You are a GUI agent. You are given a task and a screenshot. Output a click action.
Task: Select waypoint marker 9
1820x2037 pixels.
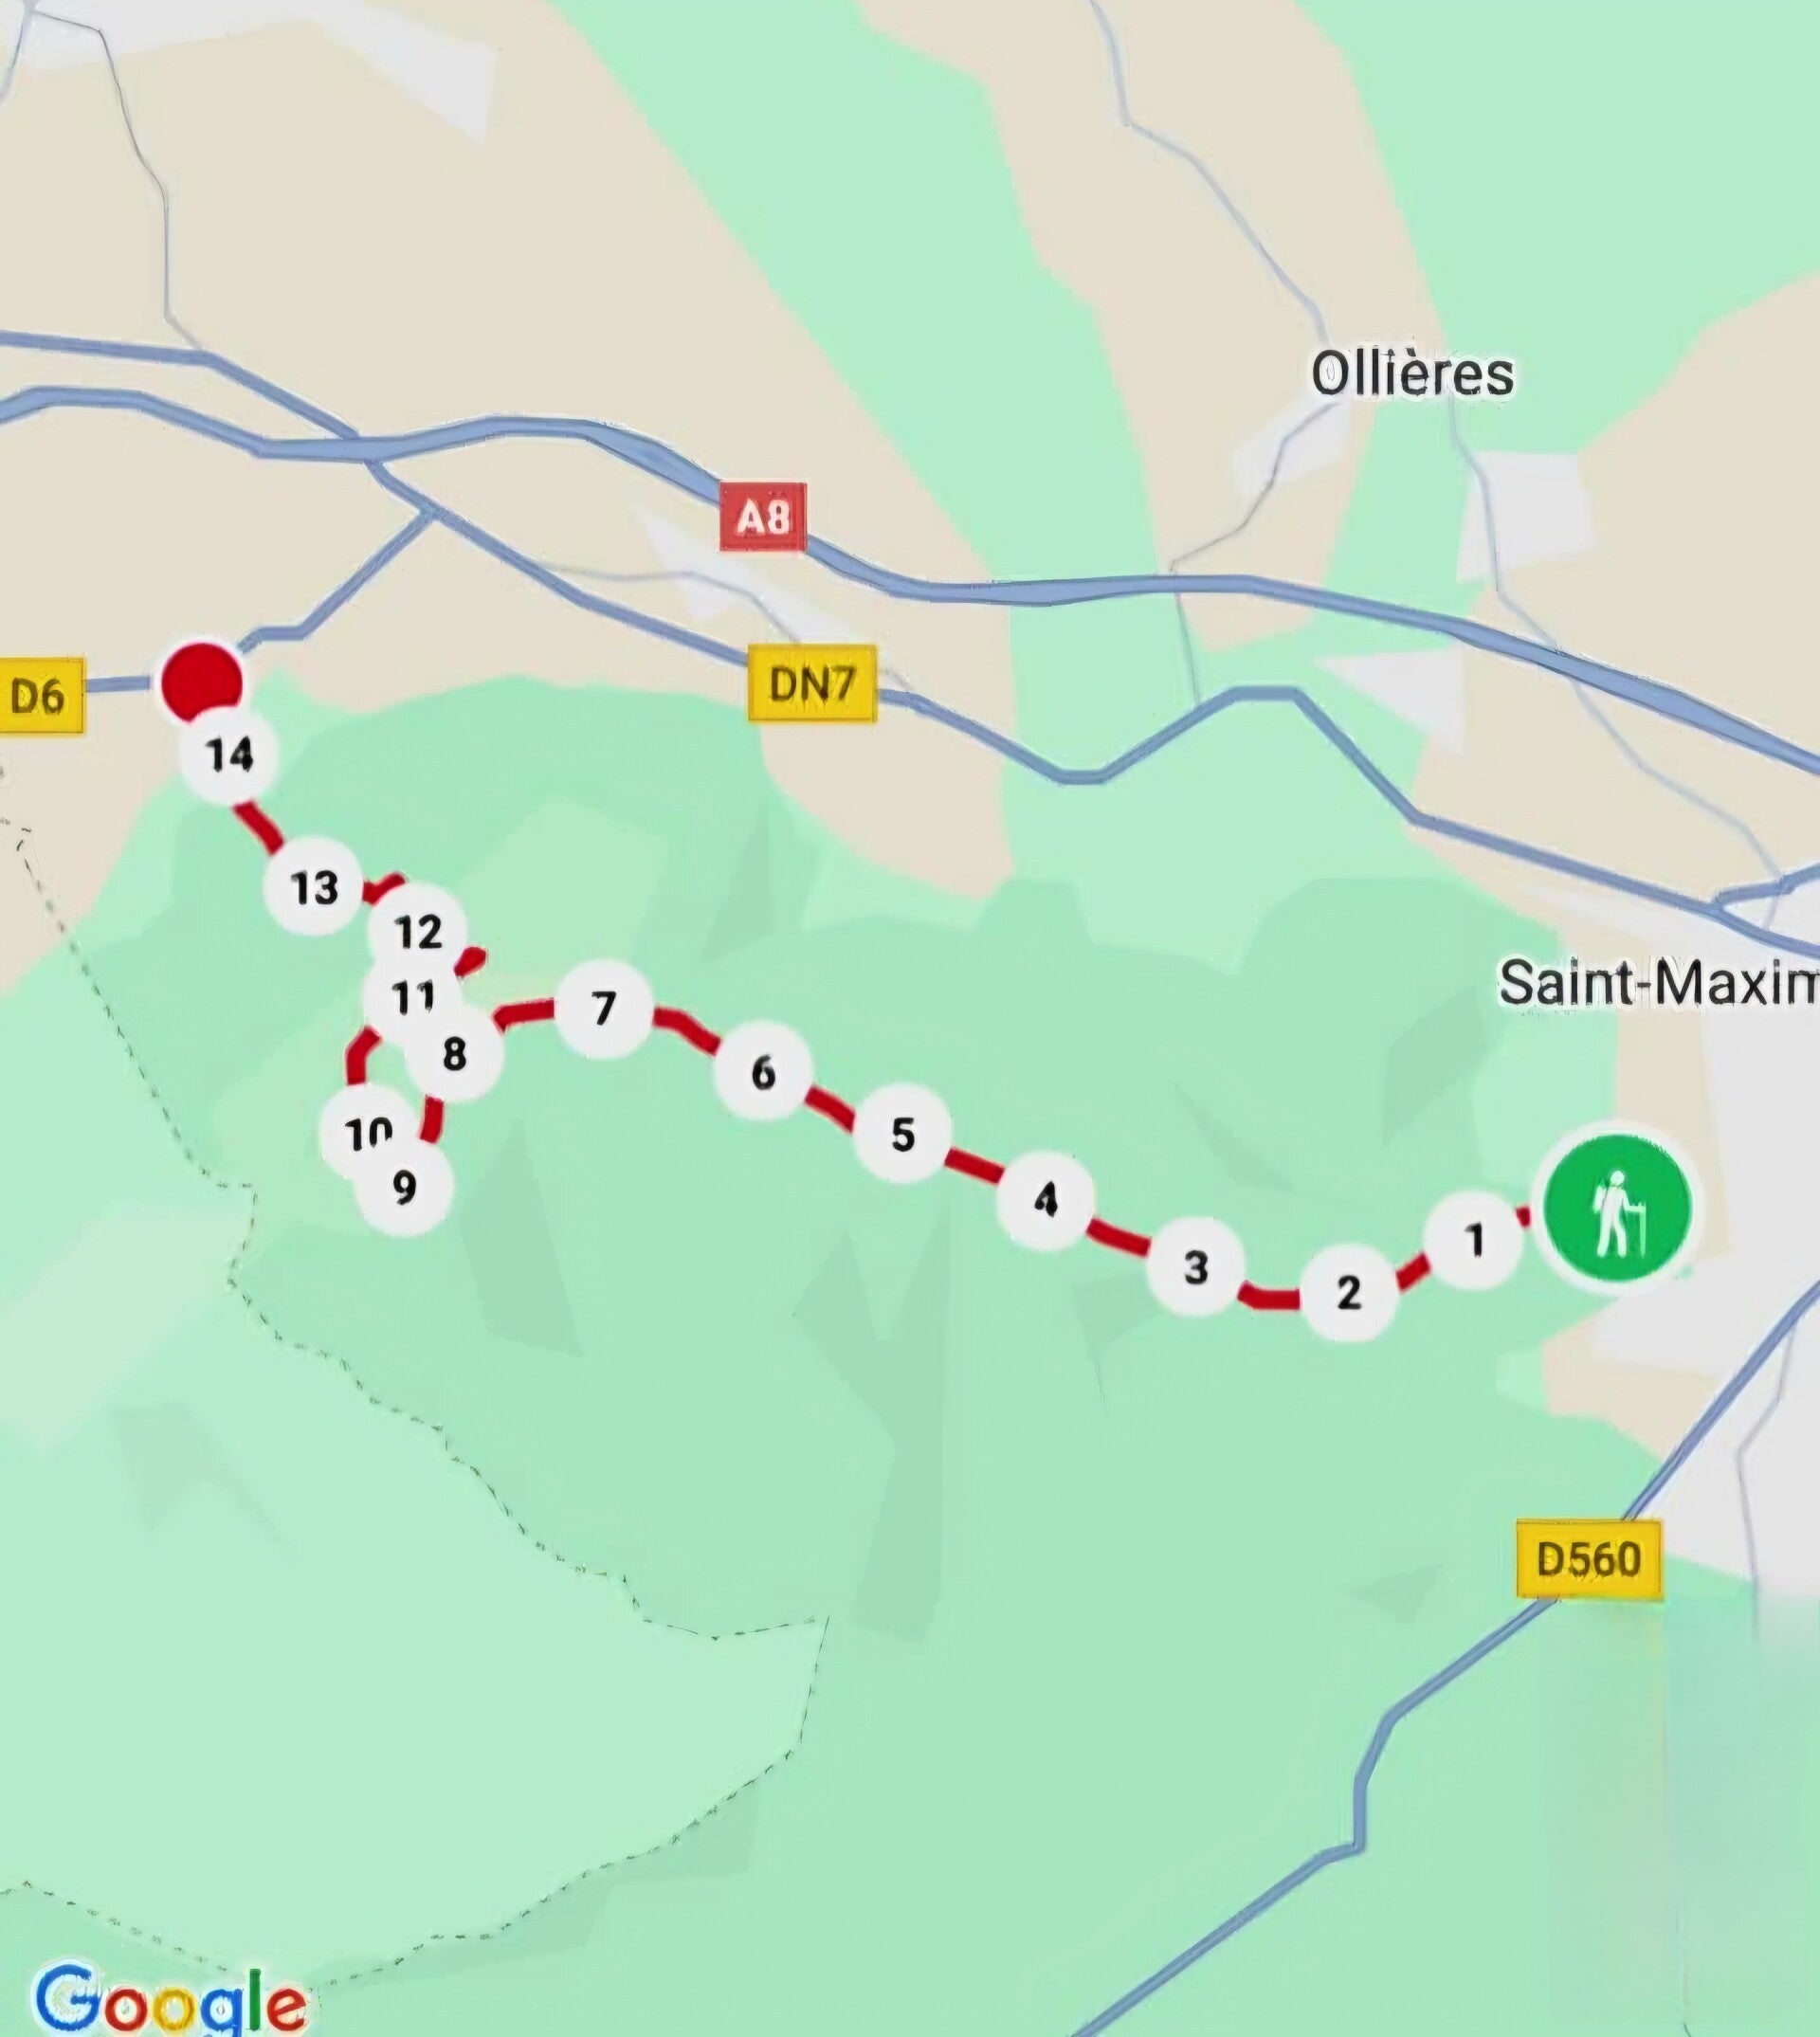click(404, 1187)
